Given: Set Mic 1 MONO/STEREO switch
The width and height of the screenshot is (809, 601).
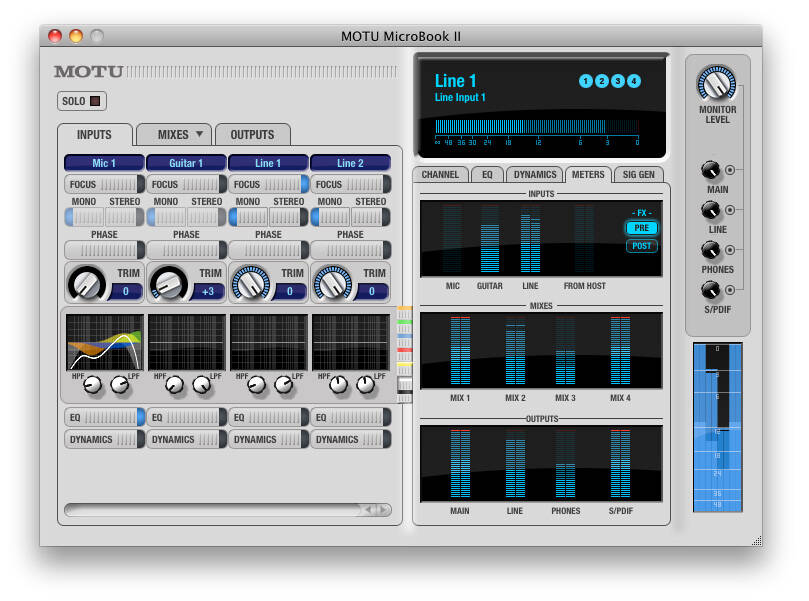Looking at the screenshot, I should [104, 217].
